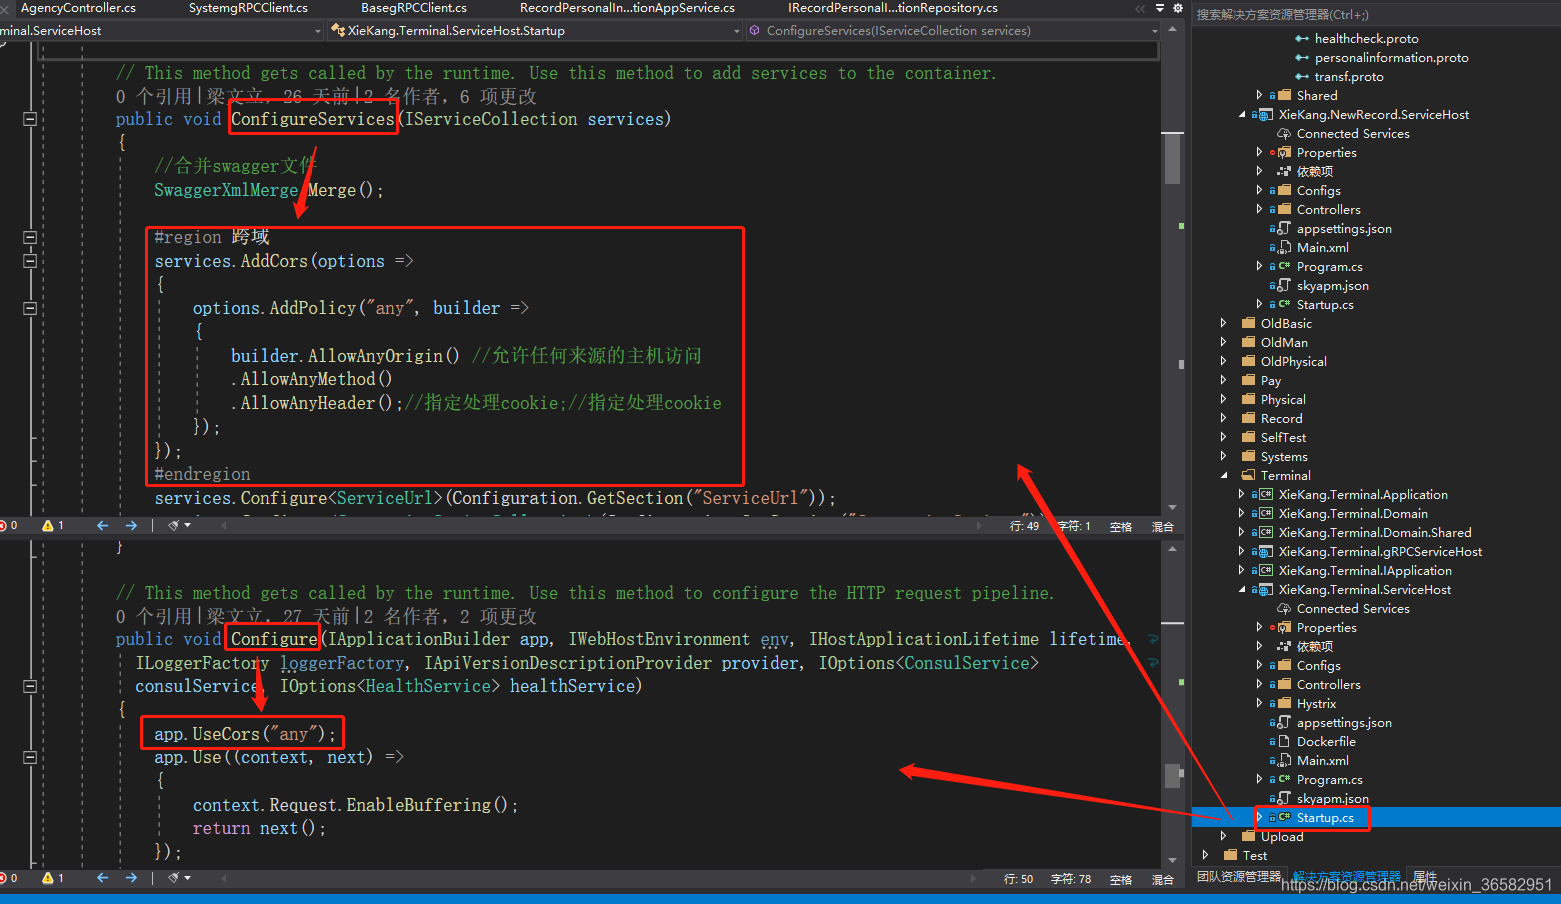Image resolution: width=1561 pixels, height=904 pixels.
Task: Open Dockerfile under Terminal.ServiceHost
Action: click(x=1326, y=742)
